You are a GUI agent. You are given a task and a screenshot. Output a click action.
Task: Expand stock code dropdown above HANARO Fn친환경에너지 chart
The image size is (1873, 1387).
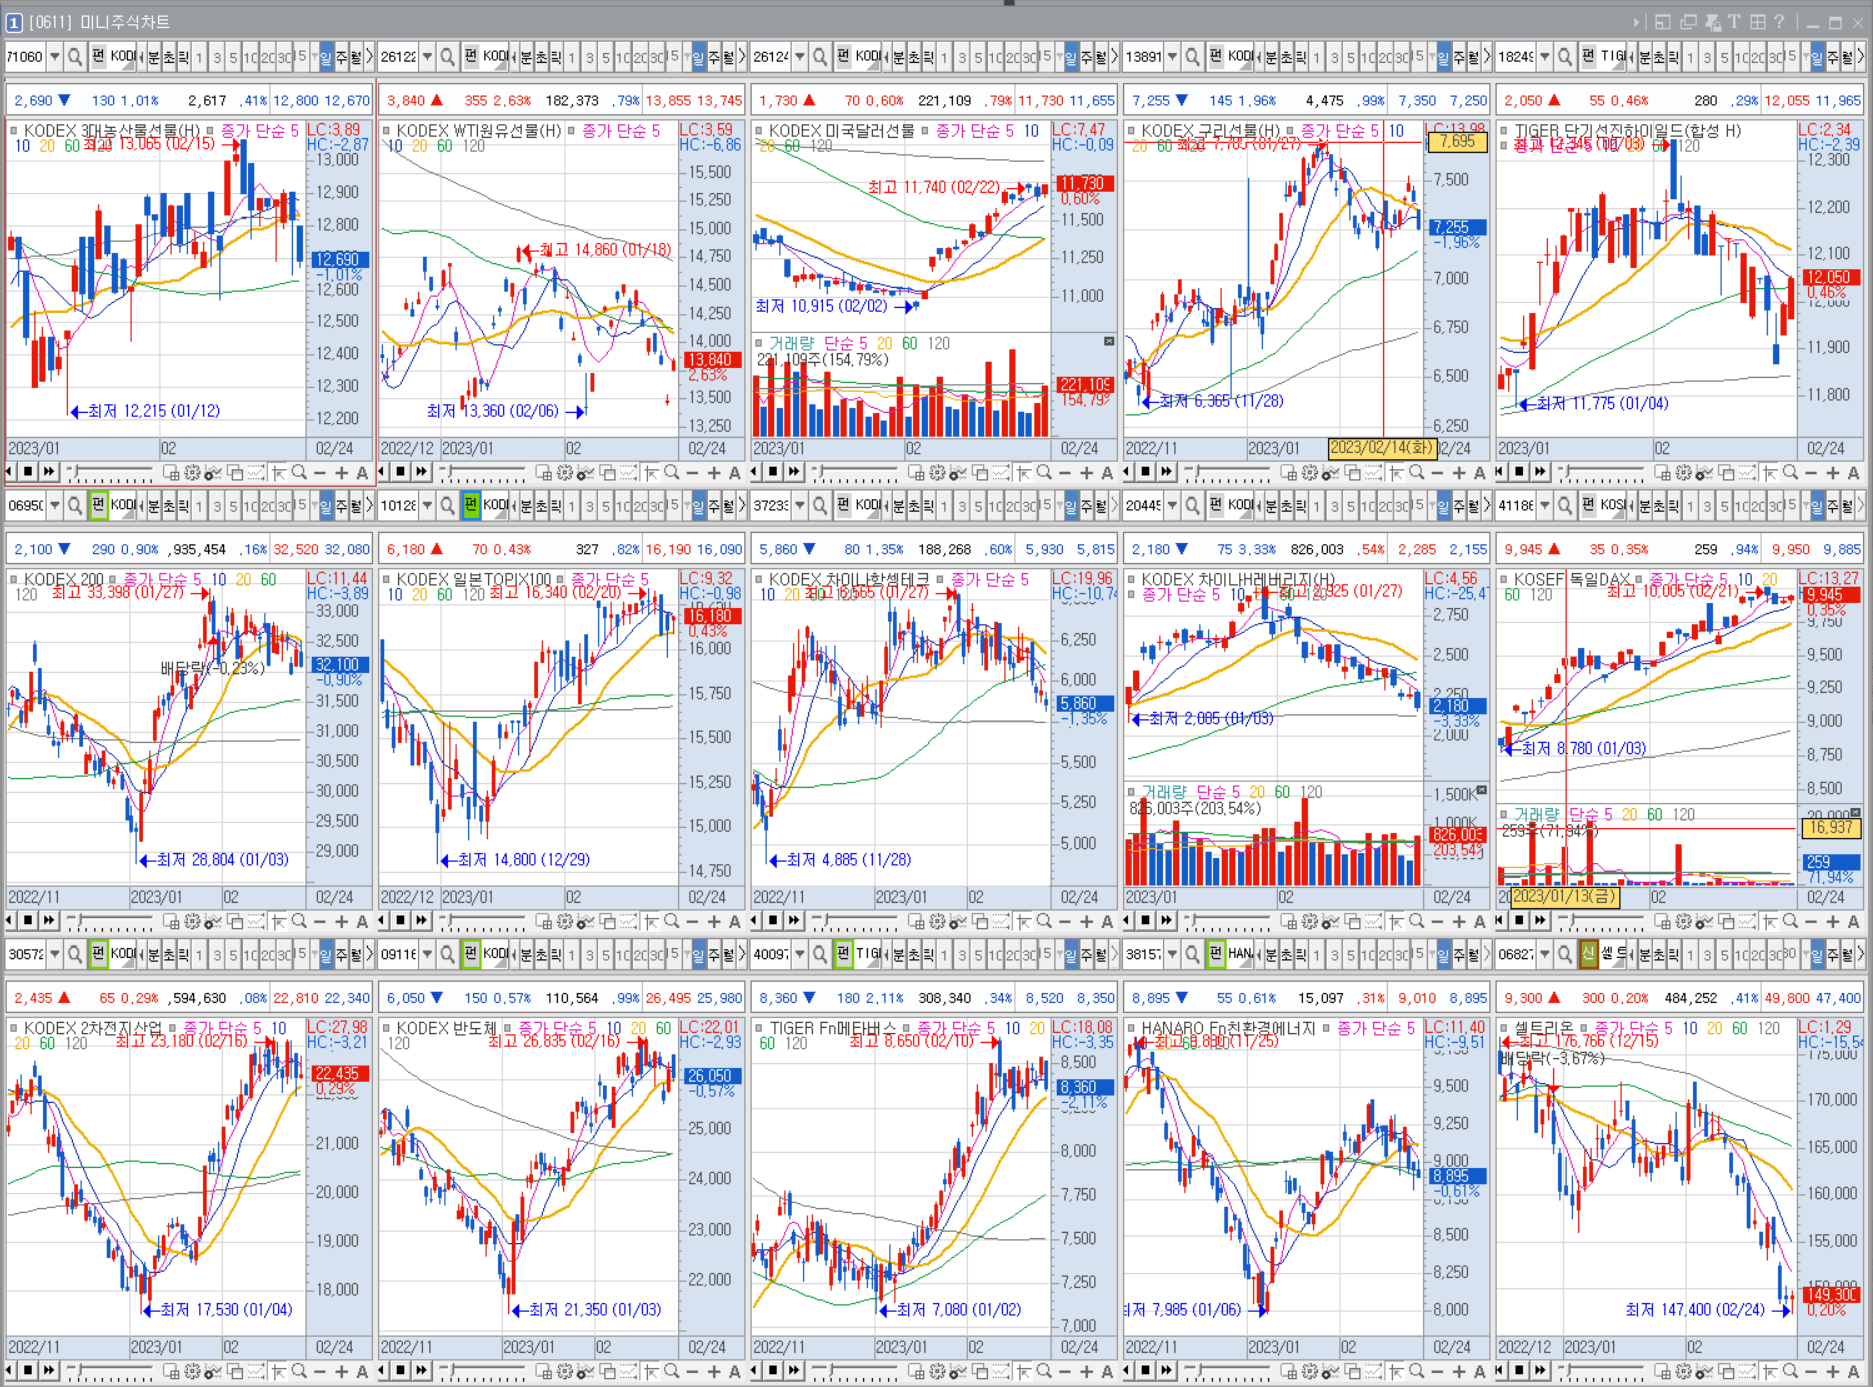(1172, 955)
